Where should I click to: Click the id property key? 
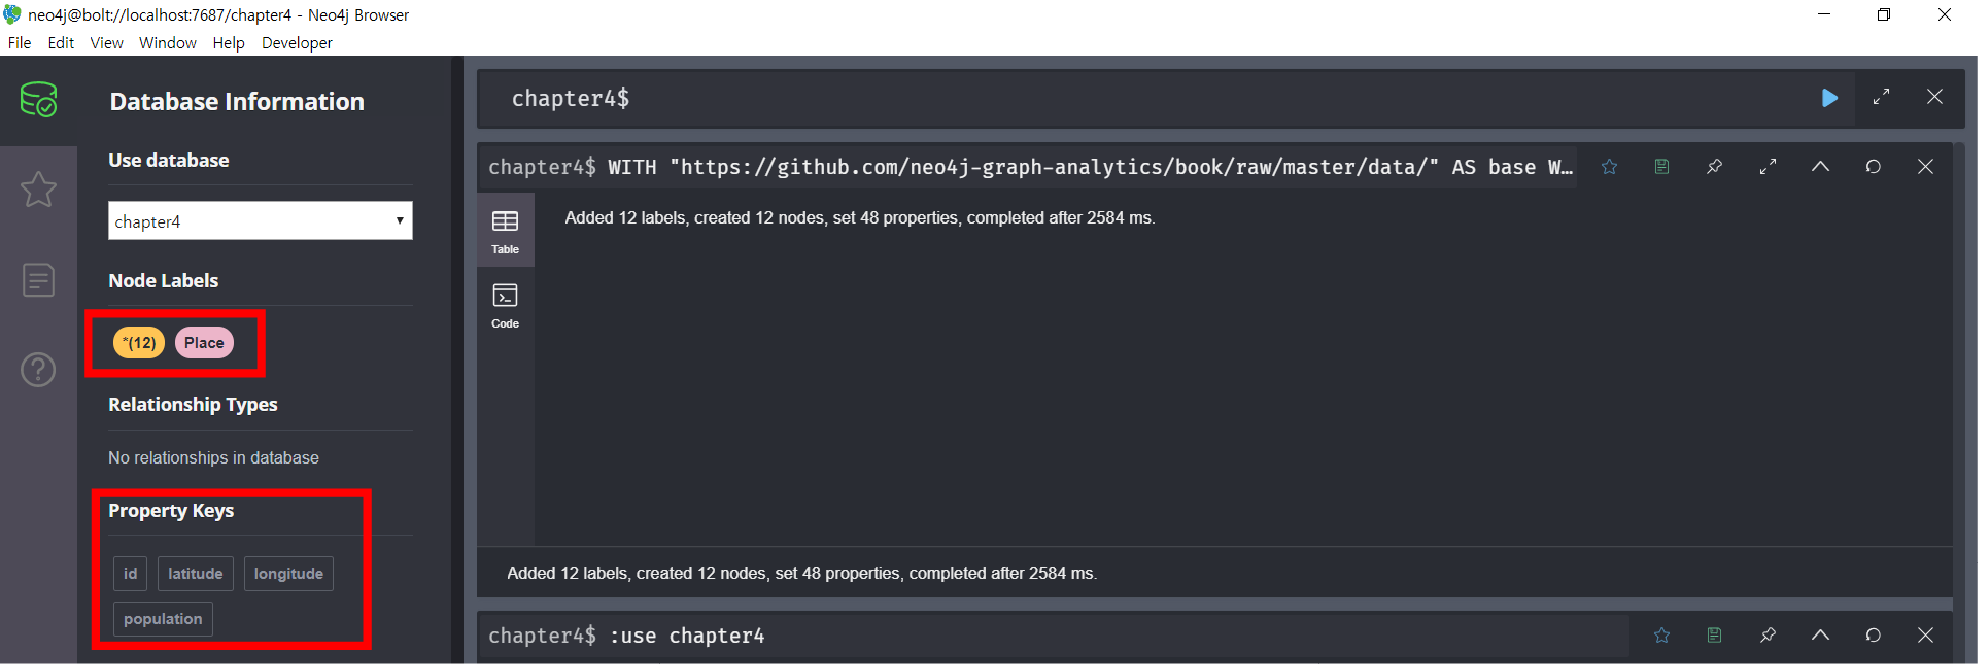coord(130,574)
